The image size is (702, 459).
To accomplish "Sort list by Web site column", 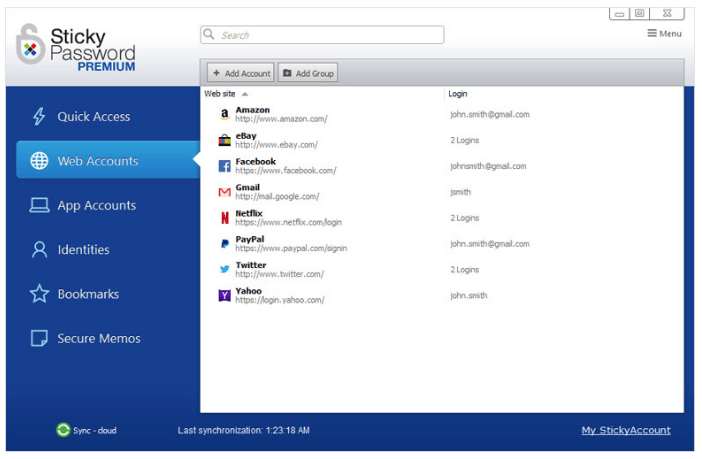I will point(221,94).
